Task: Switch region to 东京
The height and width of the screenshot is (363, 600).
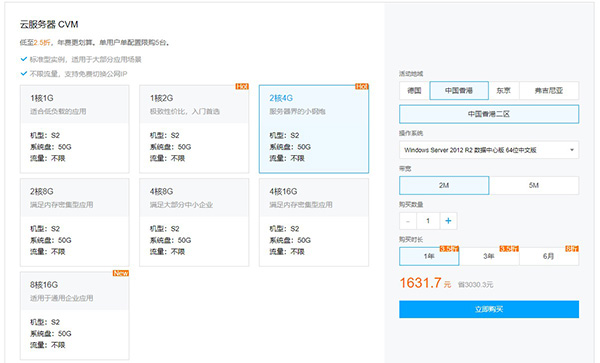Action: click(x=504, y=91)
